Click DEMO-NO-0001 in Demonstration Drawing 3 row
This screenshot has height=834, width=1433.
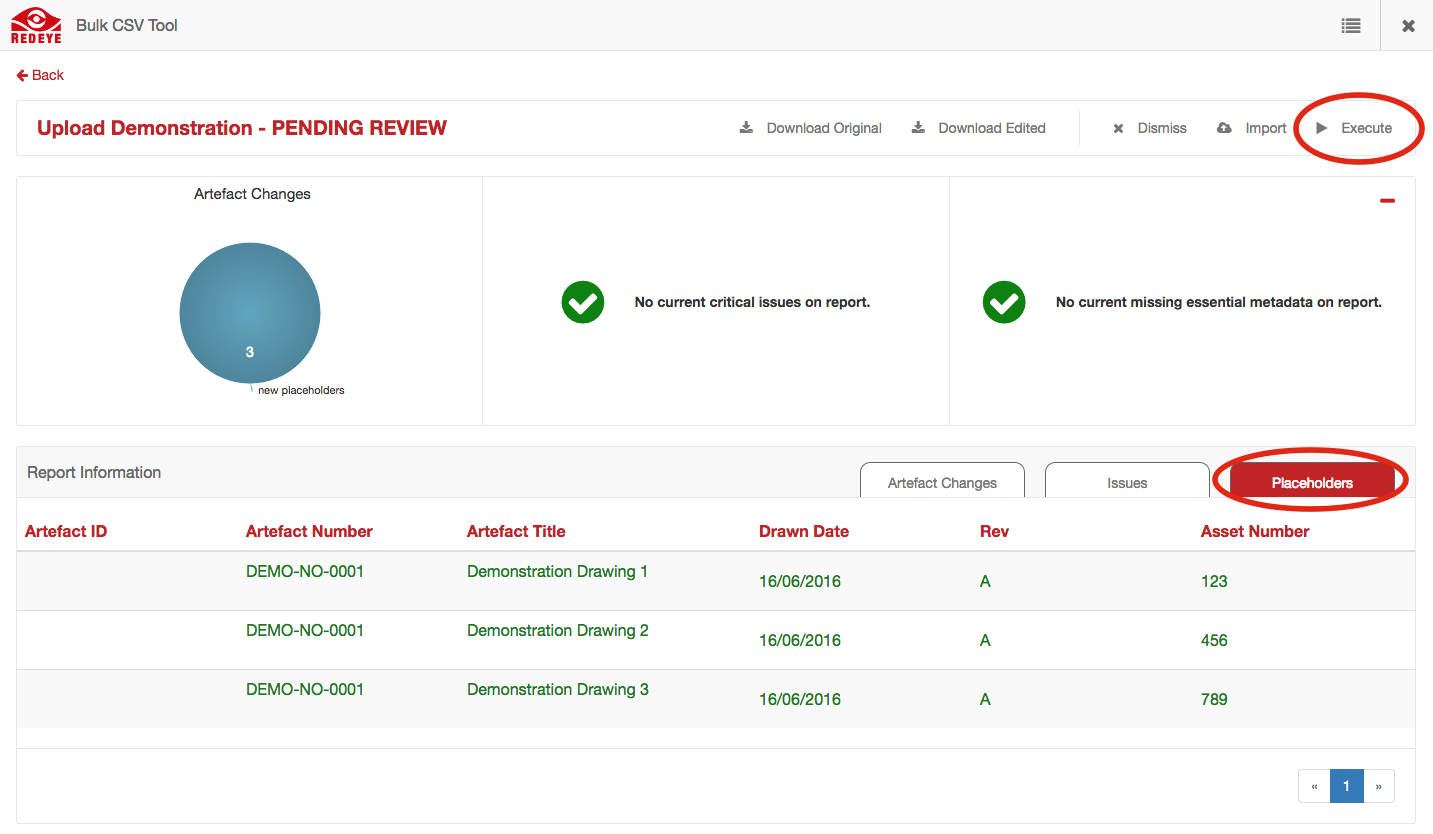coord(305,689)
